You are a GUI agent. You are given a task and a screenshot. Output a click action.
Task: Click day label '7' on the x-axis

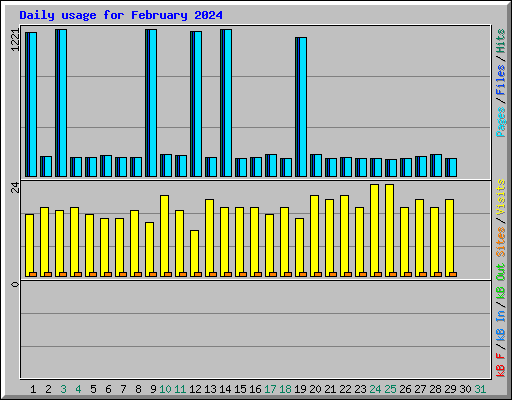point(123,389)
